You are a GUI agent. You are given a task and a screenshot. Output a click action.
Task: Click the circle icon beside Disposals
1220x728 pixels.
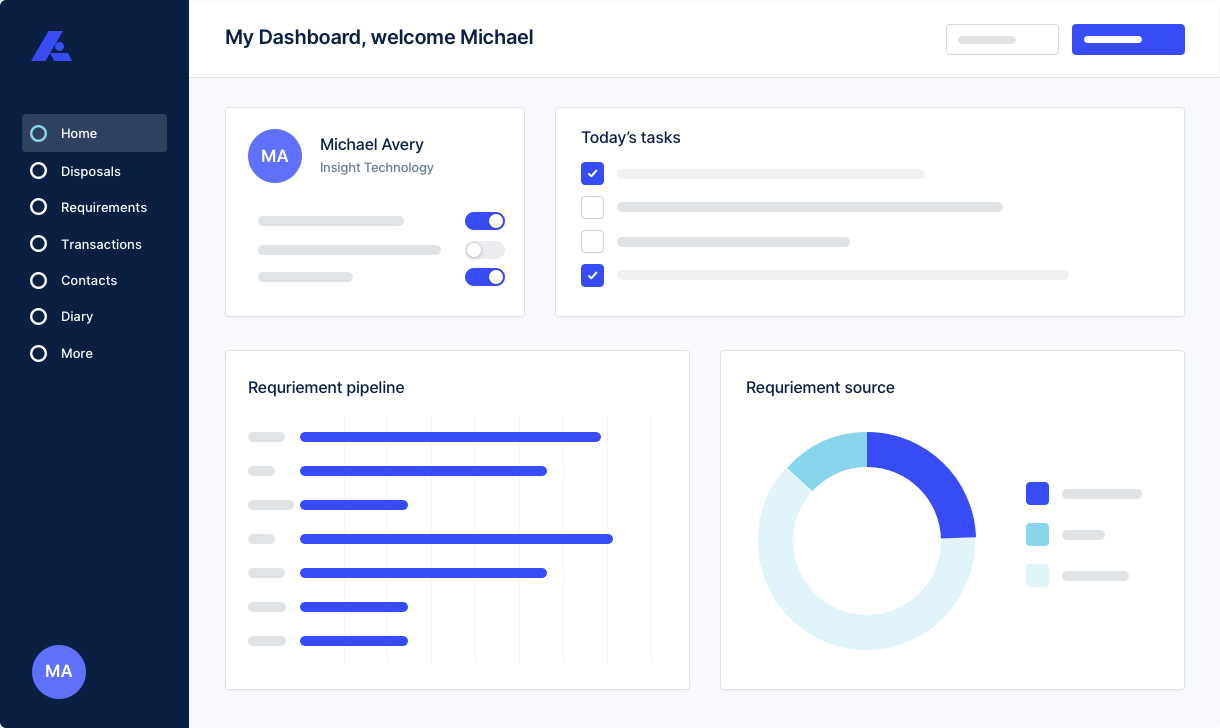coord(39,171)
